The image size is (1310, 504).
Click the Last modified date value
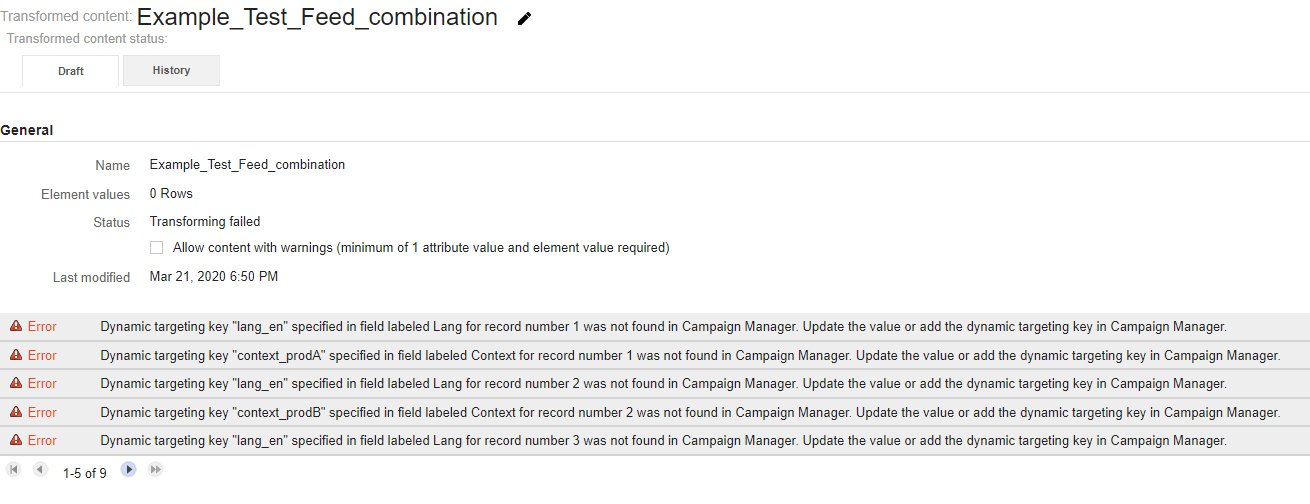pyautogui.click(x=214, y=276)
